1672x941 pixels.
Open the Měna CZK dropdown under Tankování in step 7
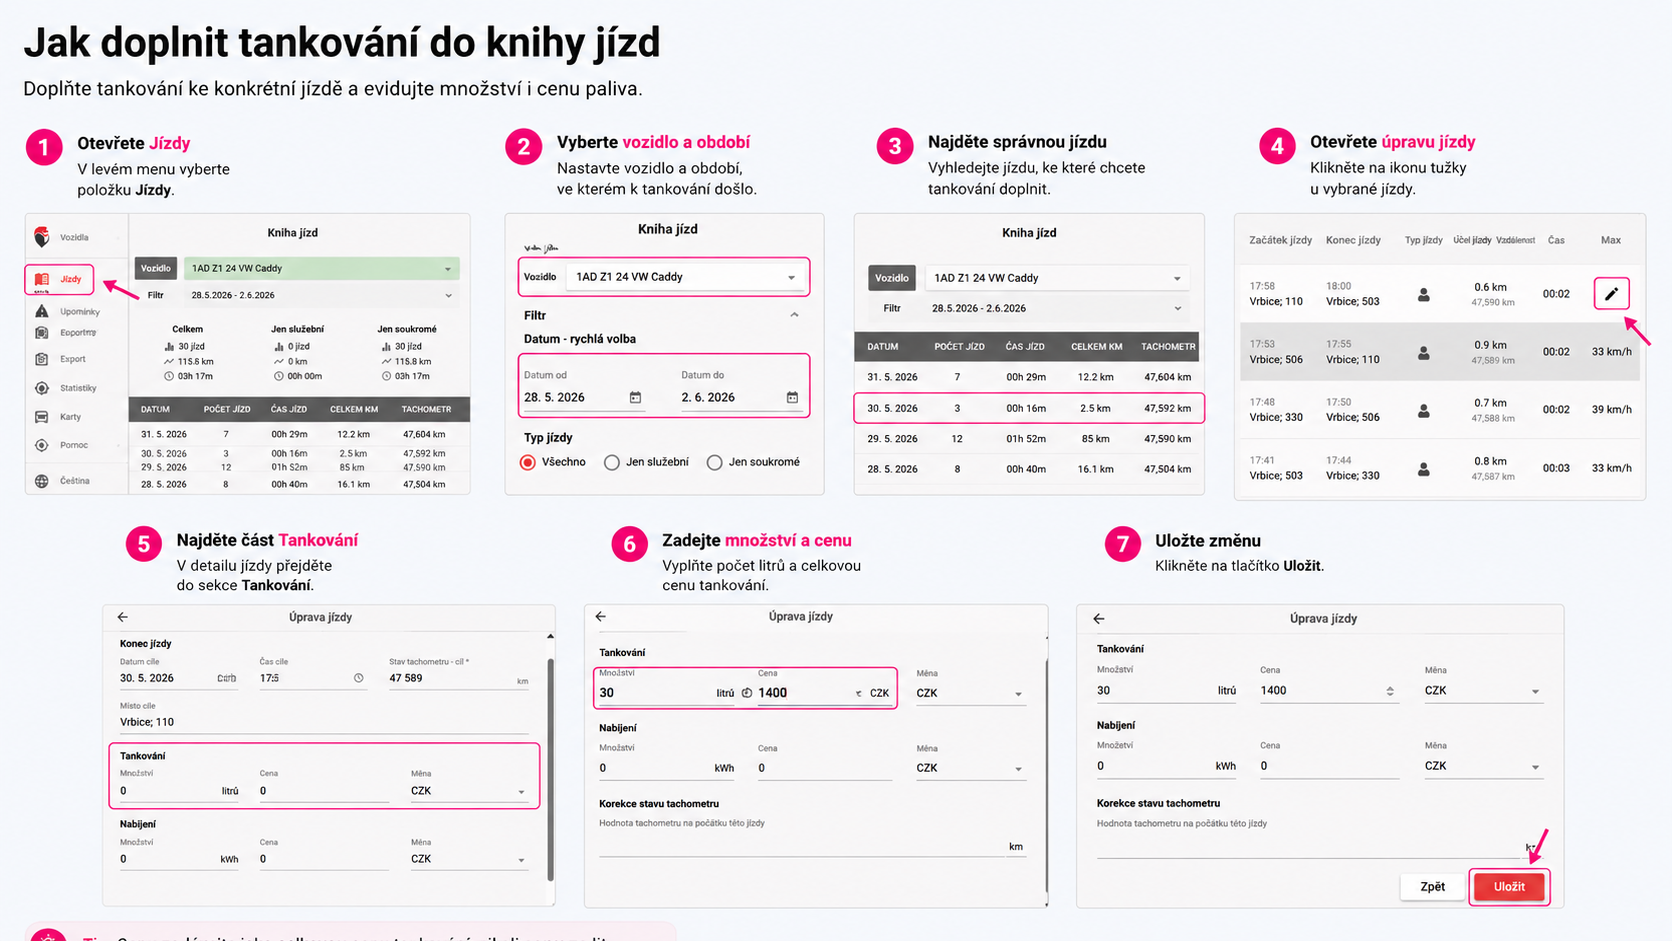click(1483, 691)
